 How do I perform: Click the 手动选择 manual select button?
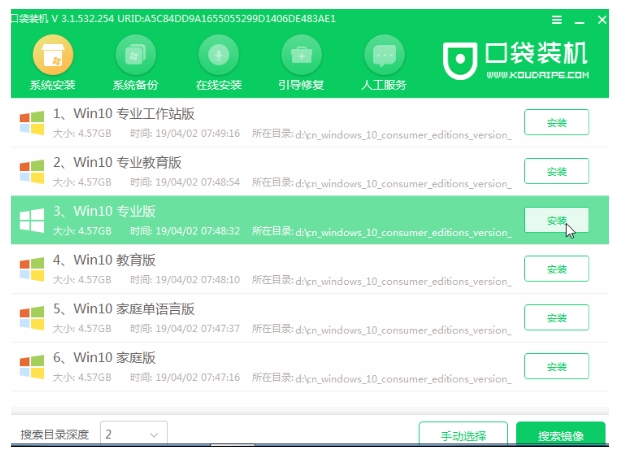coord(463,434)
